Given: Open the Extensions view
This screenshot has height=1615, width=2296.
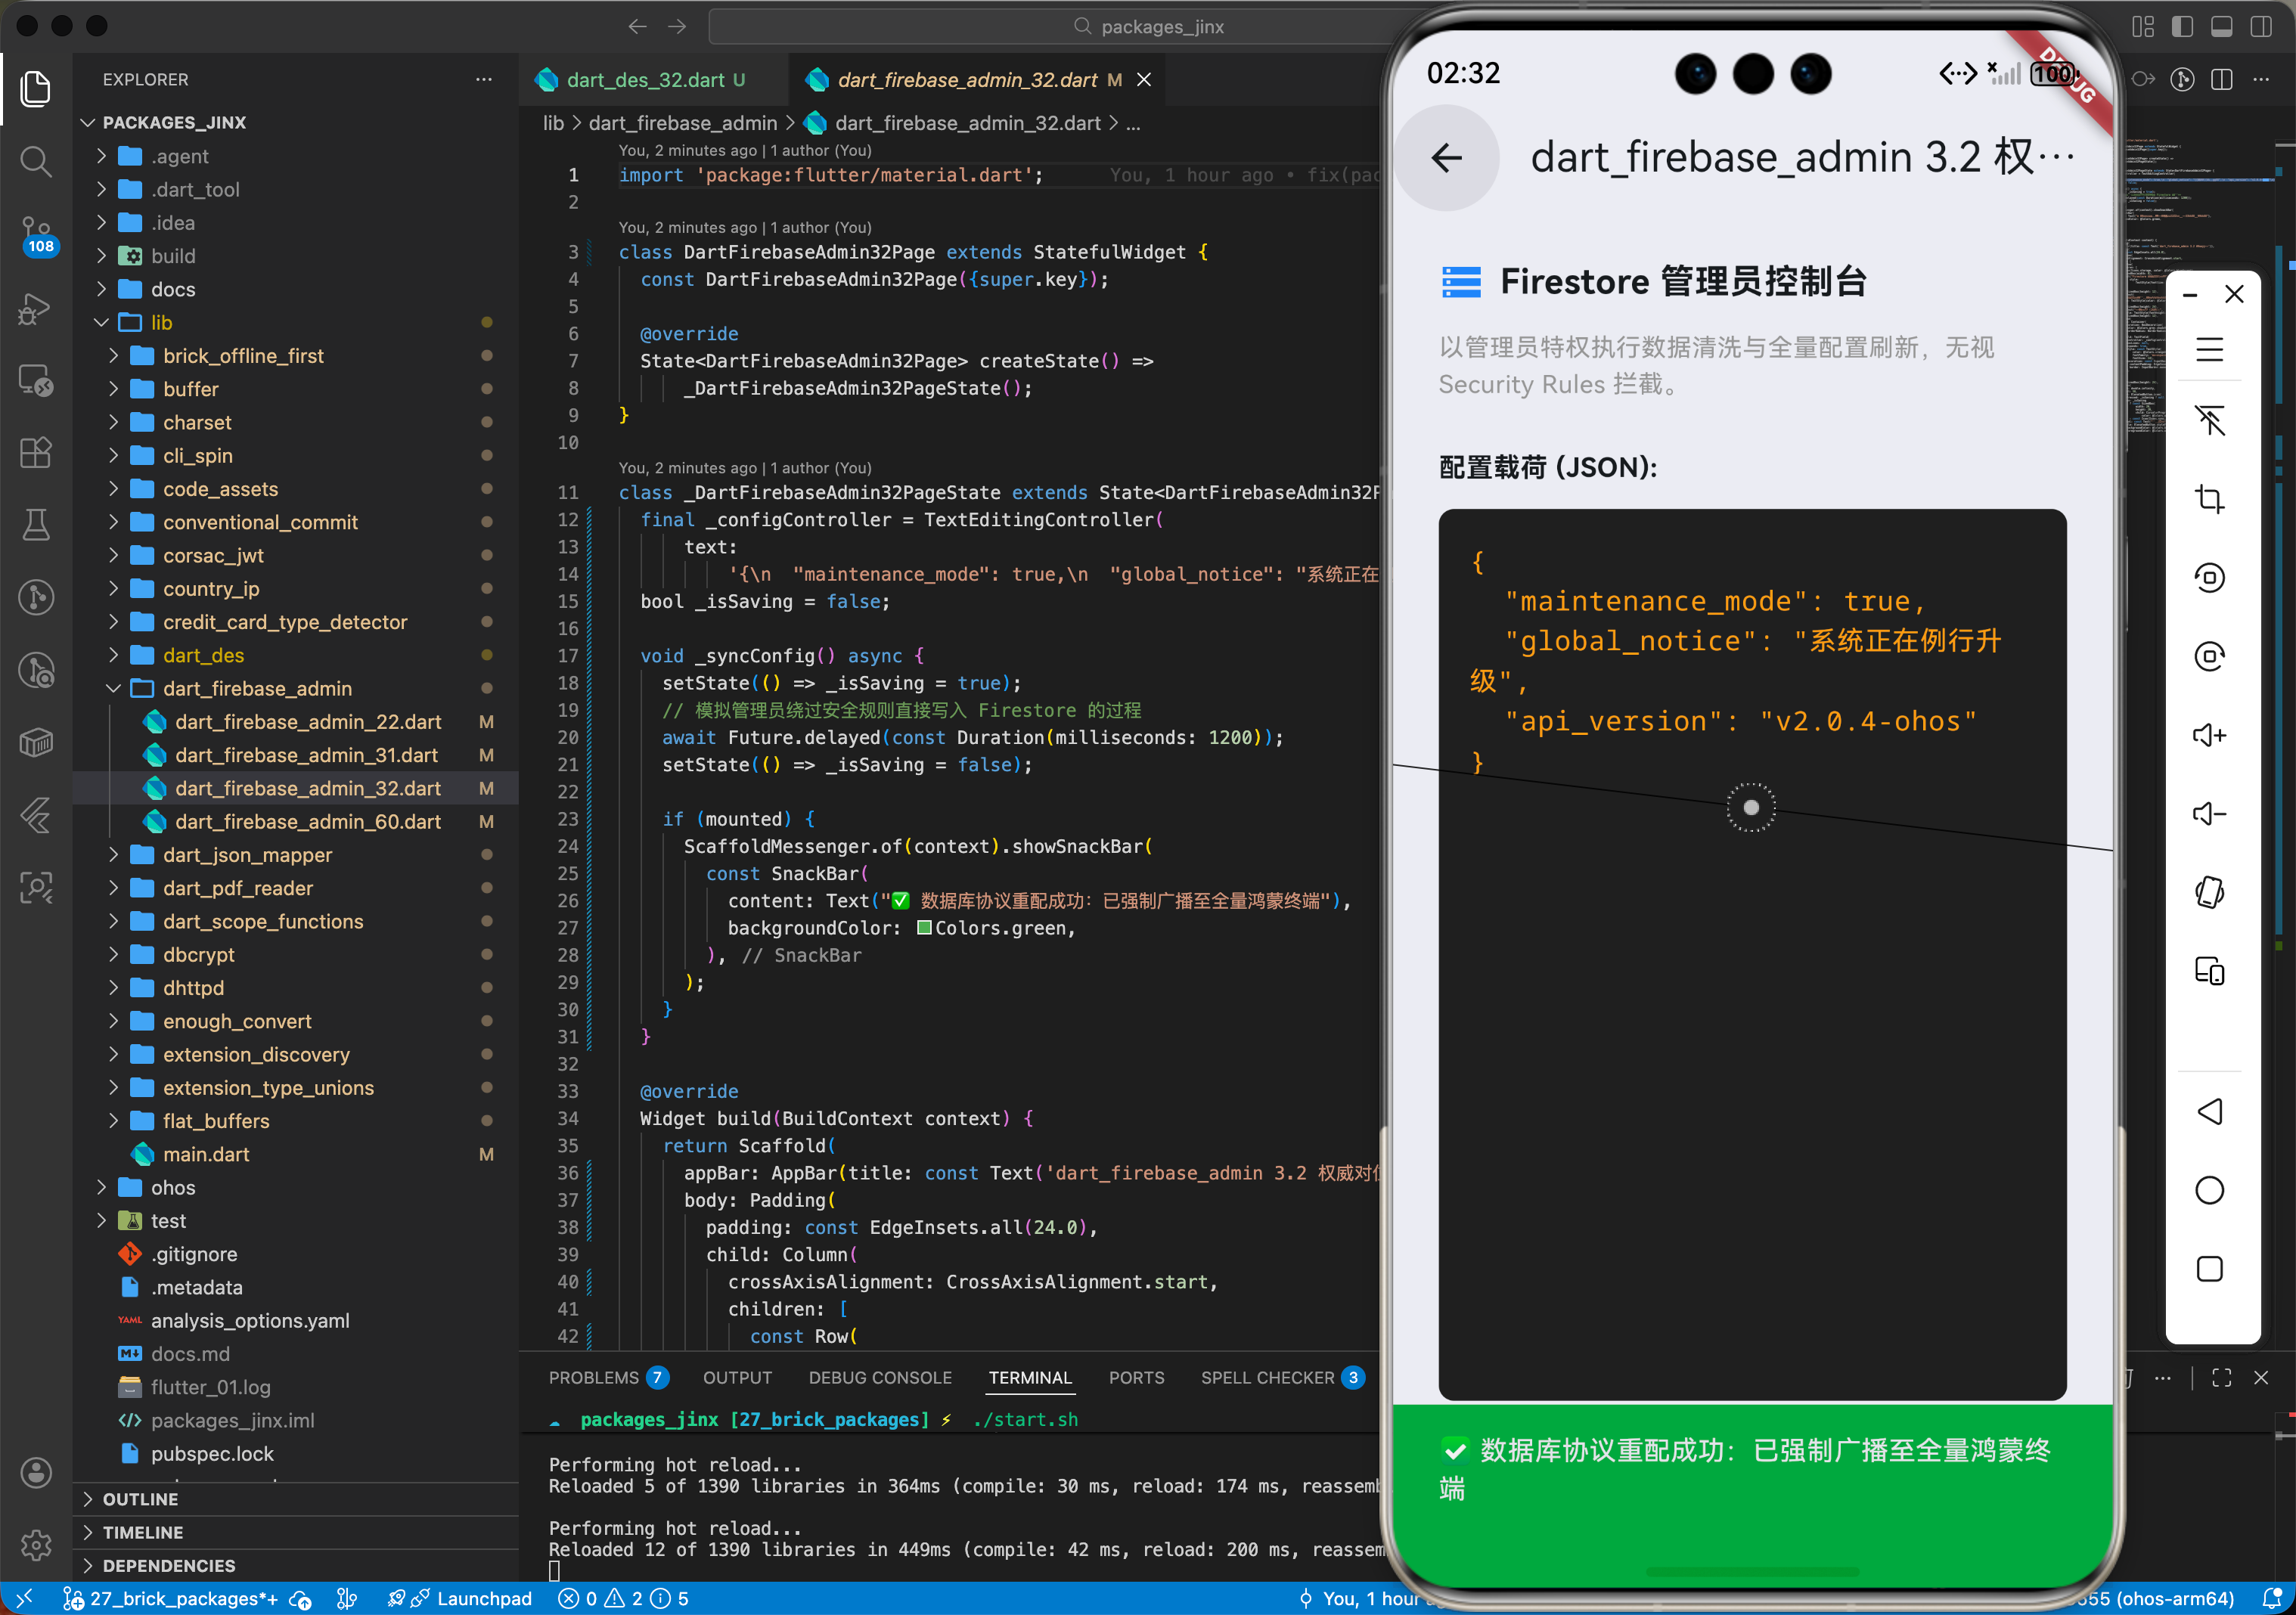Looking at the screenshot, I should (x=36, y=453).
